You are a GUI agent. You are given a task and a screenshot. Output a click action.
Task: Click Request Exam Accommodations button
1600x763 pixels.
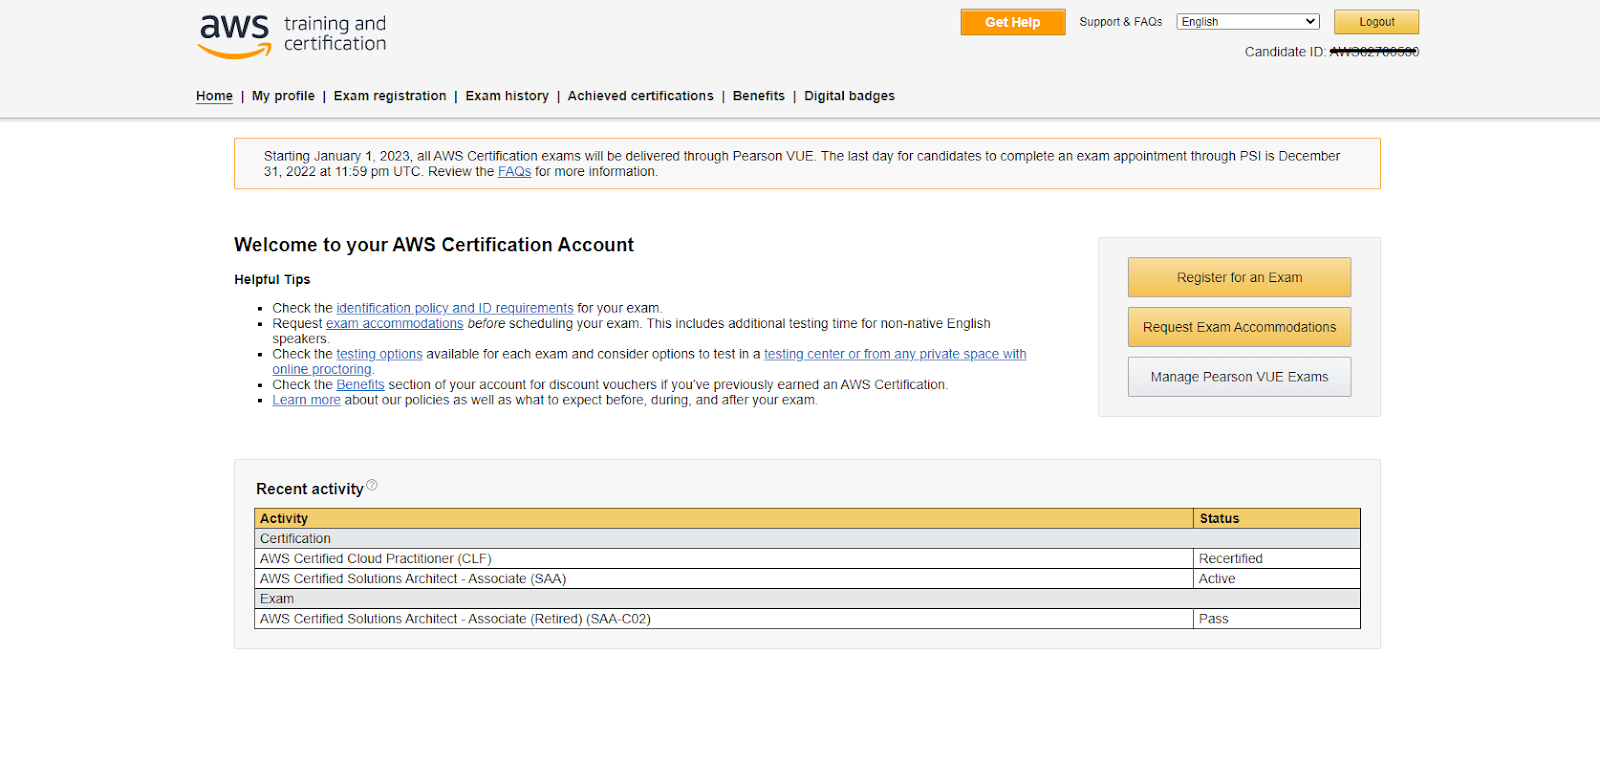click(x=1239, y=327)
